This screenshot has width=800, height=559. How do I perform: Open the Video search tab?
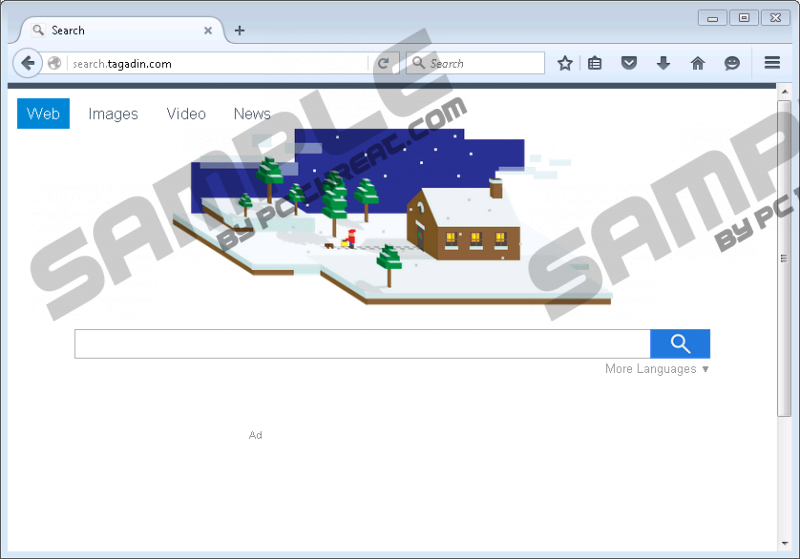click(186, 114)
